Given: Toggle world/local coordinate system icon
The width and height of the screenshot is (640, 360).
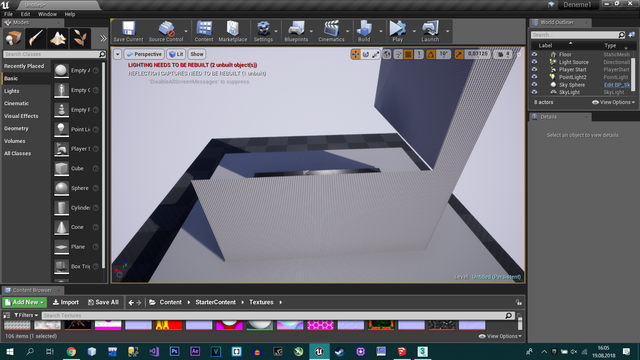Looking at the screenshot, I should [x=387, y=54].
